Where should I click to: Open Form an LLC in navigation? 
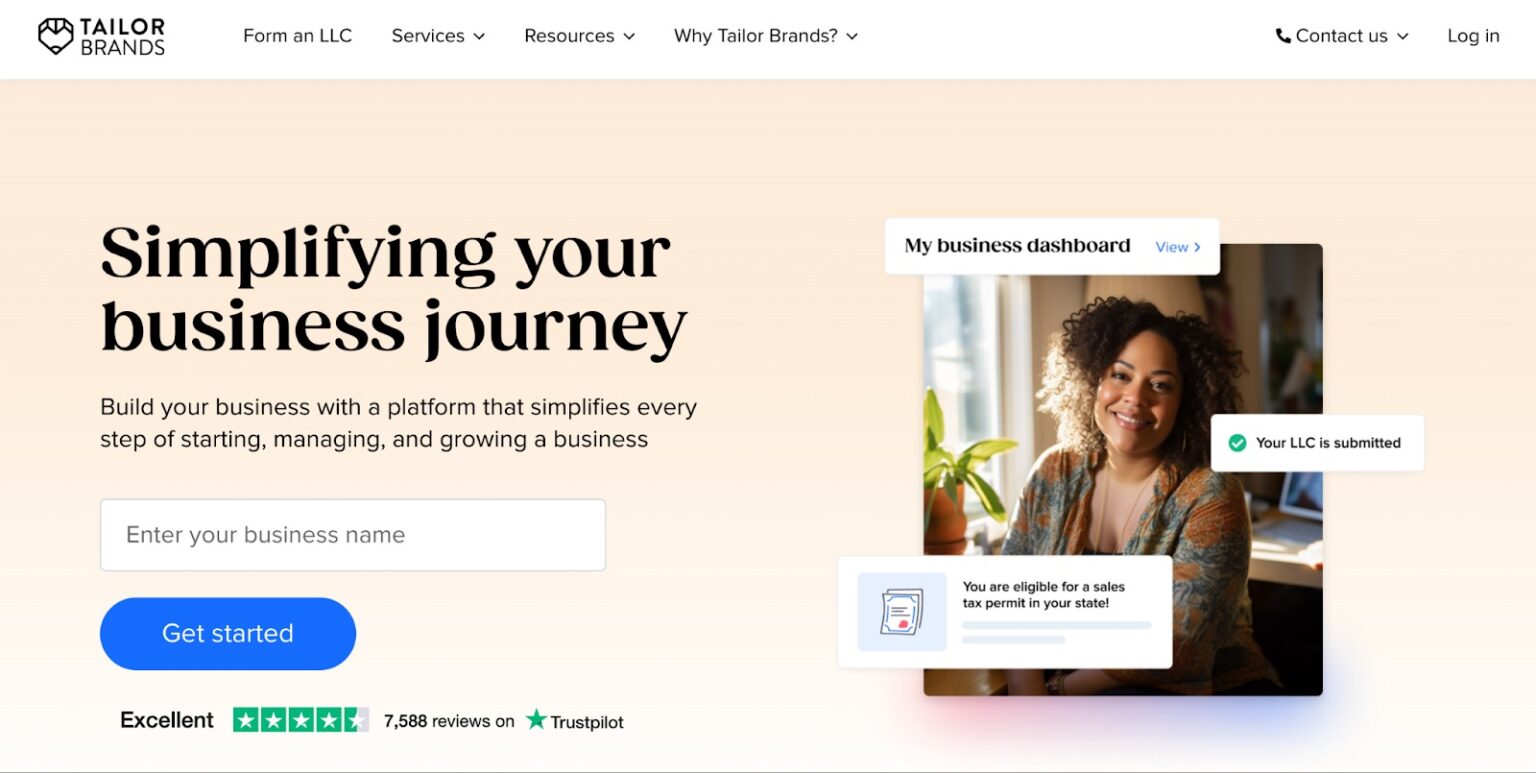point(297,36)
